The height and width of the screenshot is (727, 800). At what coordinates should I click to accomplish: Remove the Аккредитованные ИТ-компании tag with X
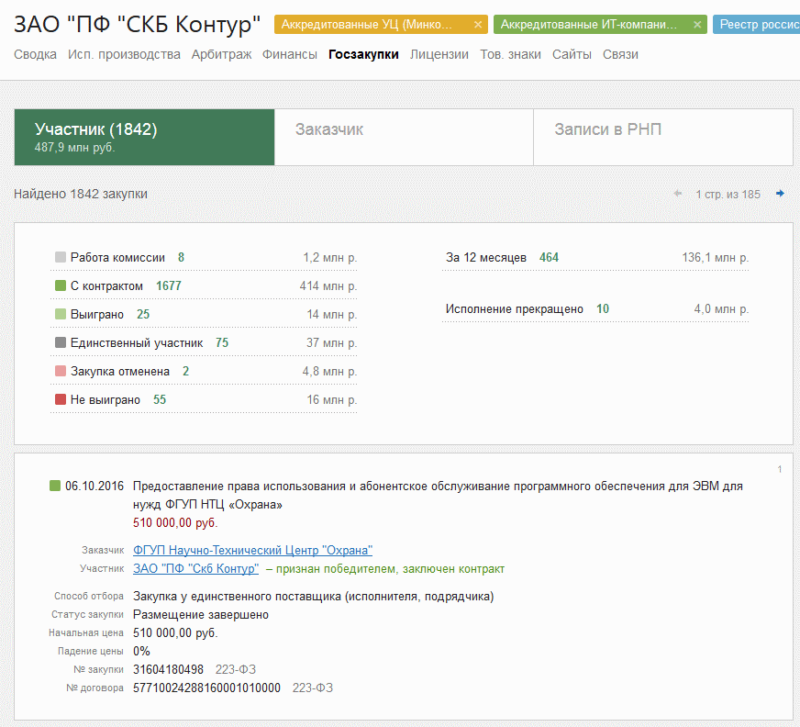[697, 24]
